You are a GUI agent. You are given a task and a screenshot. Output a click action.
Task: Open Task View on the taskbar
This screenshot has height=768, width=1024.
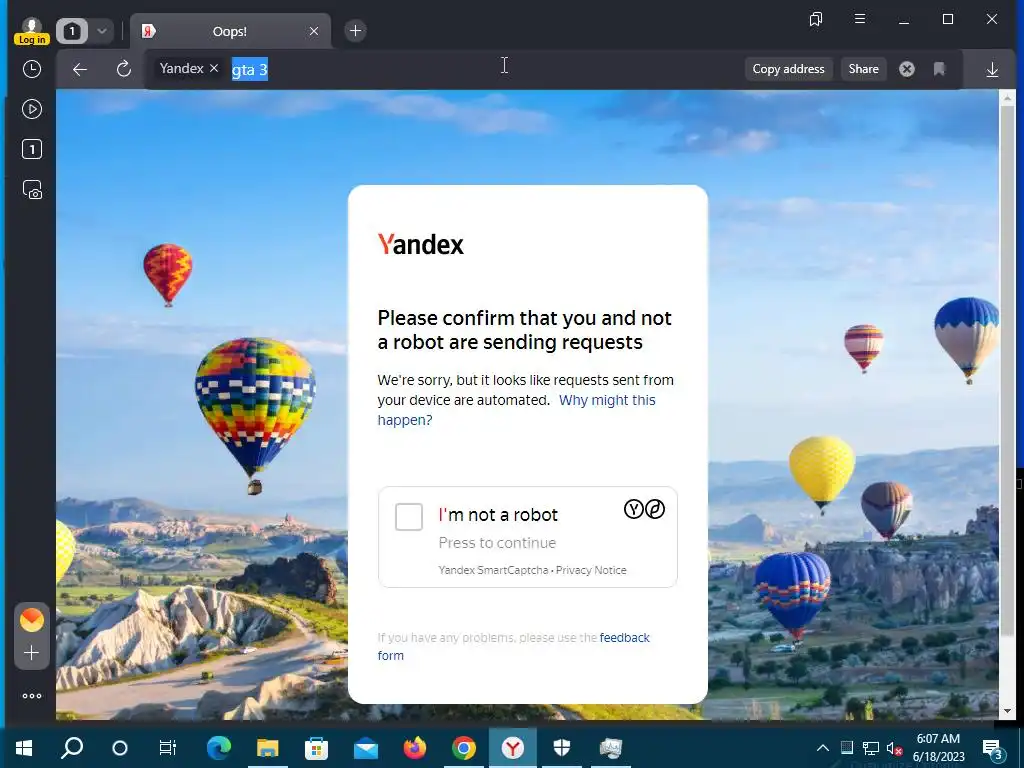(168, 748)
